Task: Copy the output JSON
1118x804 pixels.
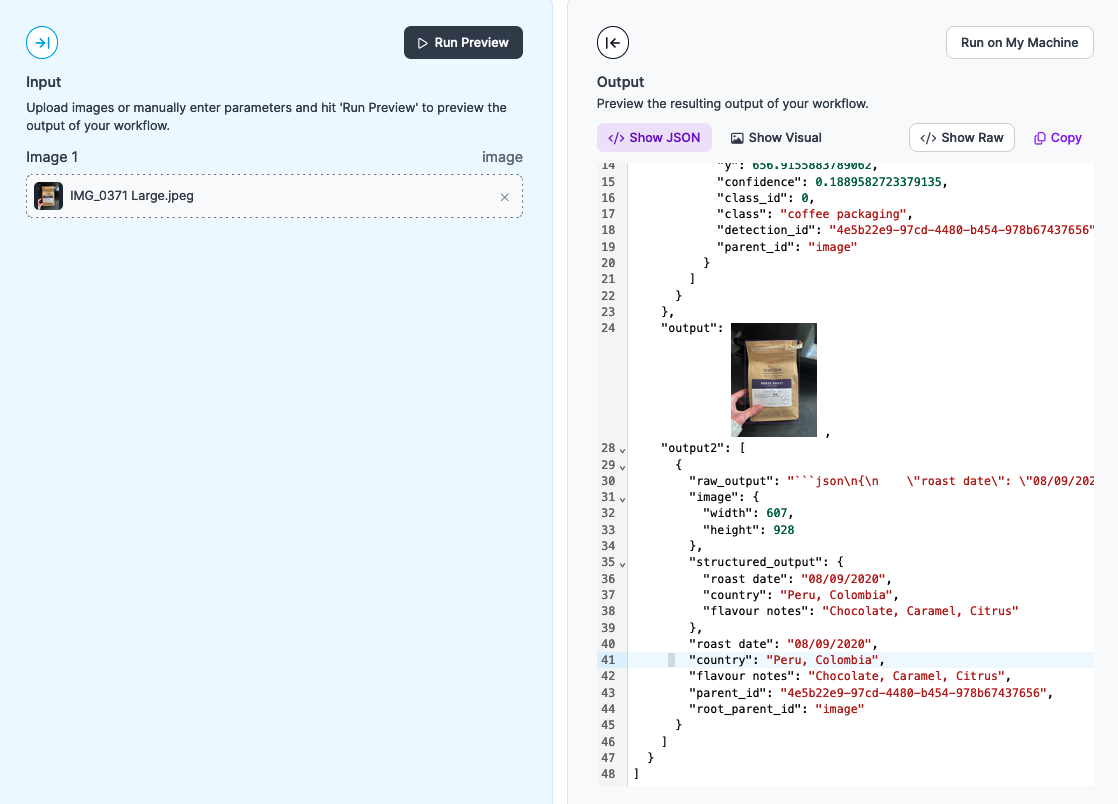Action: point(1057,138)
